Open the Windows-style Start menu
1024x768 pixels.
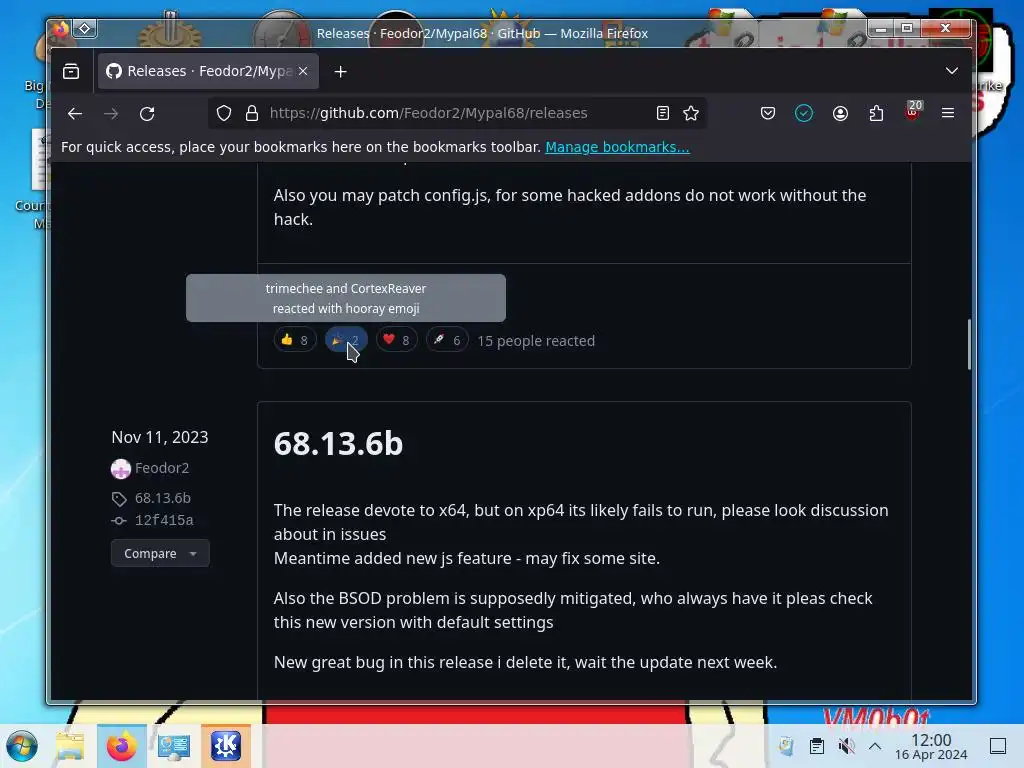tap(22, 746)
